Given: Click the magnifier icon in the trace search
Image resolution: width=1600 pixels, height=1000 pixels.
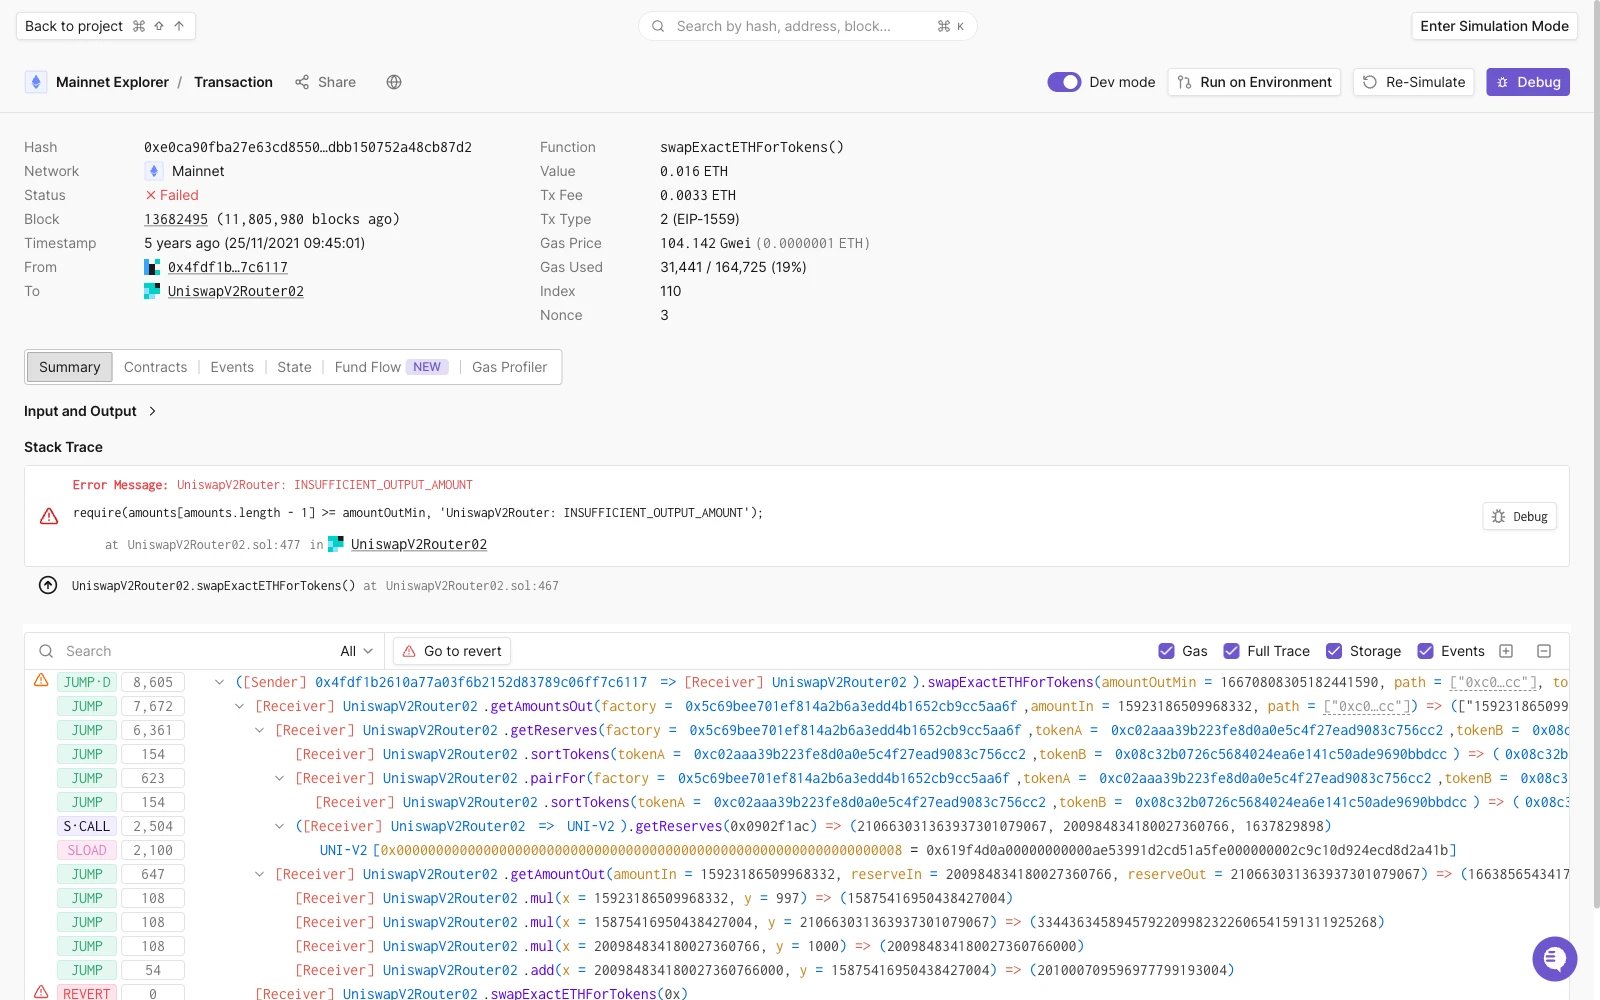Looking at the screenshot, I should pyautogui.click(x=45, y=651).
